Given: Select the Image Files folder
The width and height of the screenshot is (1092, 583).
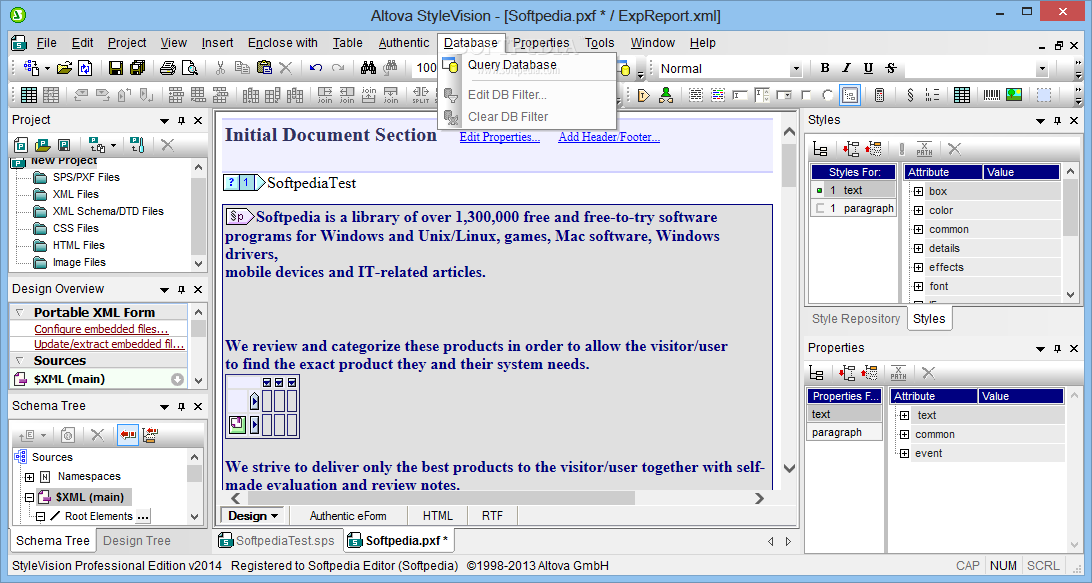Looking at the screenshot, I should [x=79, y=263].
